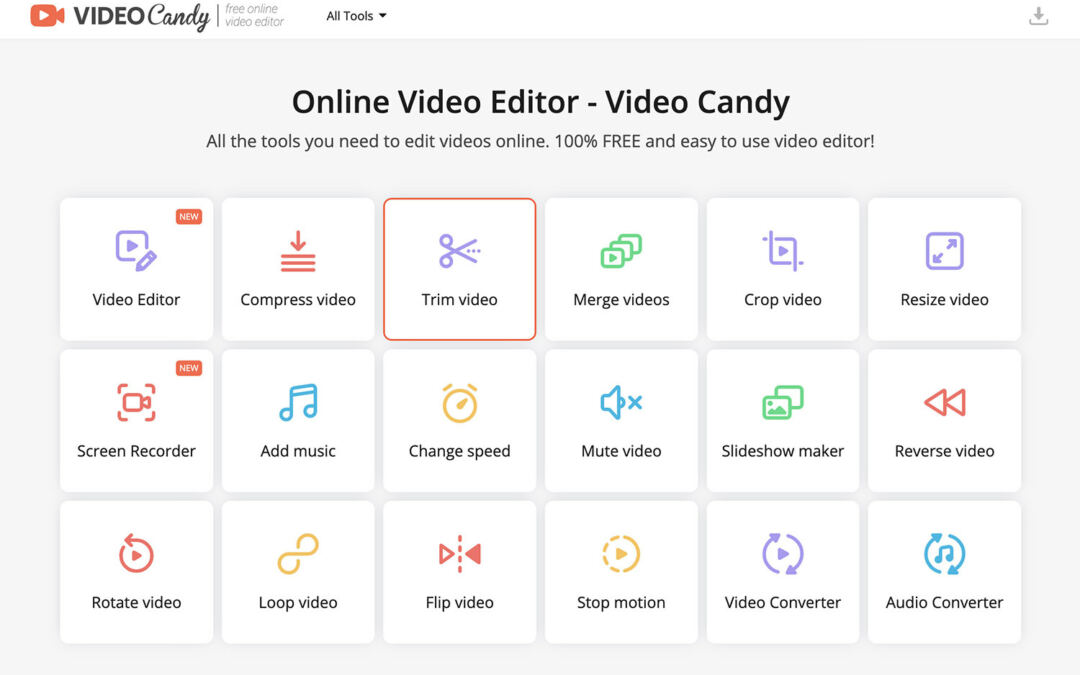The height and width of the screenshot is (675, 1080).
Task: Click the Stop motion tile label
Action: [621, 602]
